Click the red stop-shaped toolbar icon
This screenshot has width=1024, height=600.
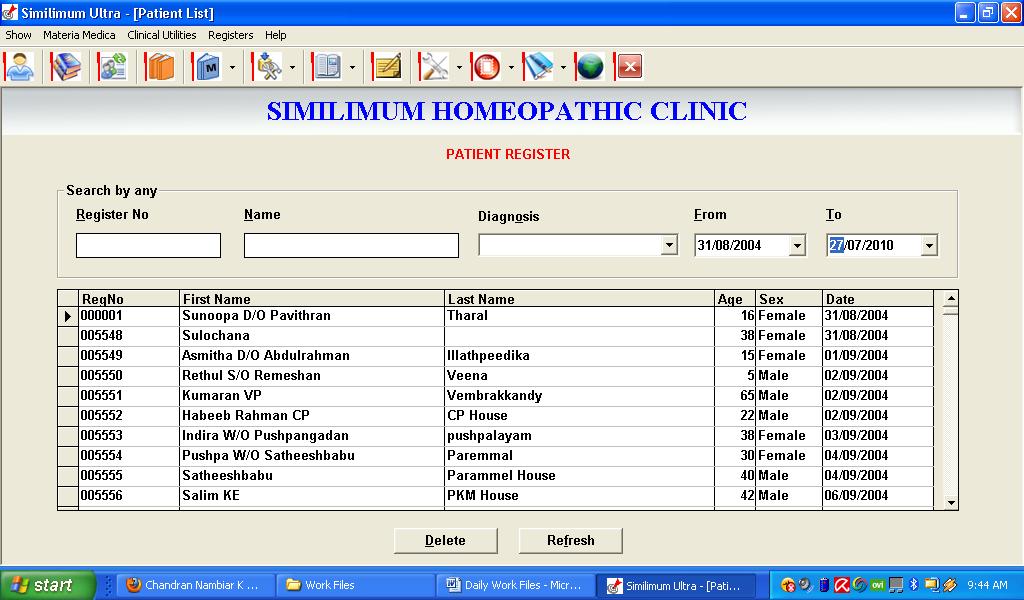[x=486, y=67]
